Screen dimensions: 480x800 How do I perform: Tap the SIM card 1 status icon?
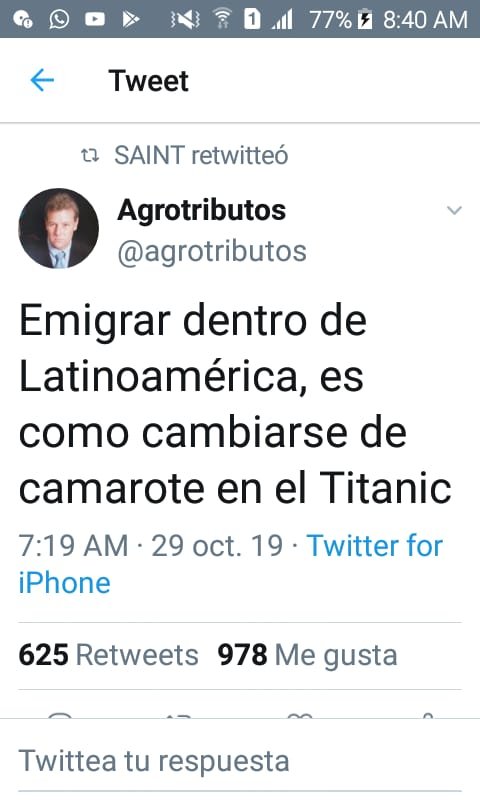click(x=252, y=19)
